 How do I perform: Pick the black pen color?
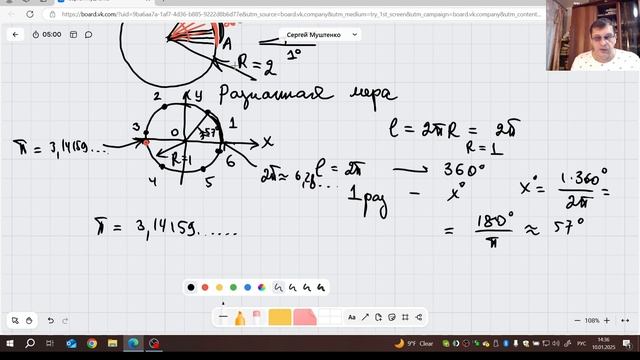coord(191,287)
